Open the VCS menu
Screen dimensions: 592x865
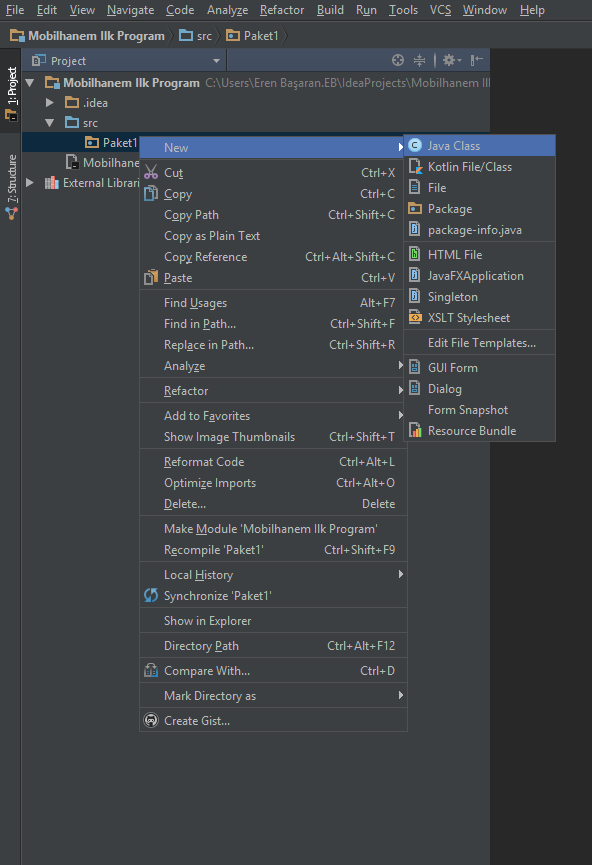[x=440, y=10]
